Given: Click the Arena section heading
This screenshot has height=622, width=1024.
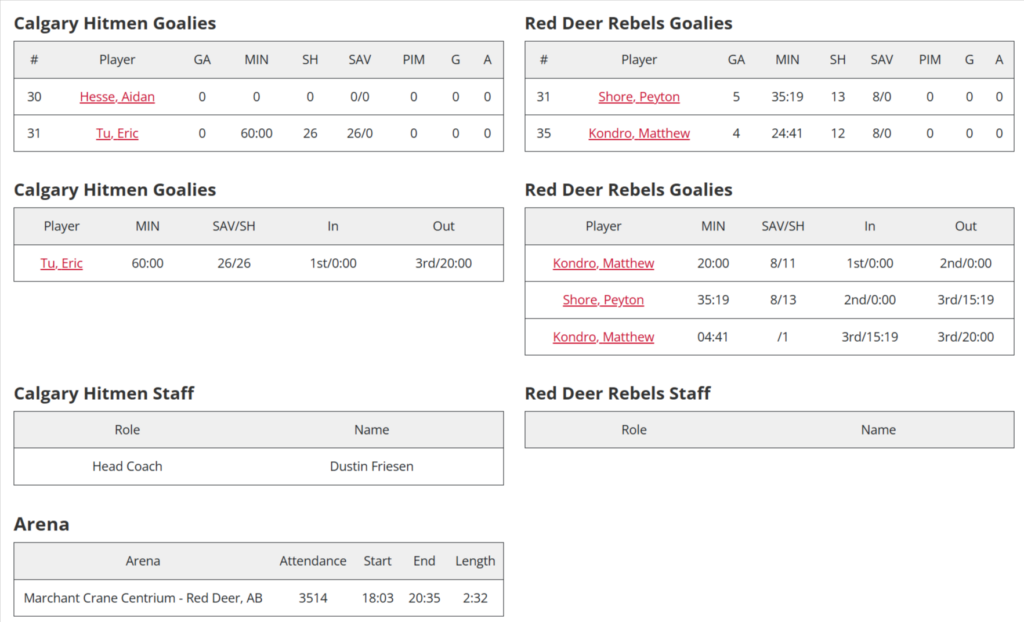Looking at the screenshot, I should (42, 524).
